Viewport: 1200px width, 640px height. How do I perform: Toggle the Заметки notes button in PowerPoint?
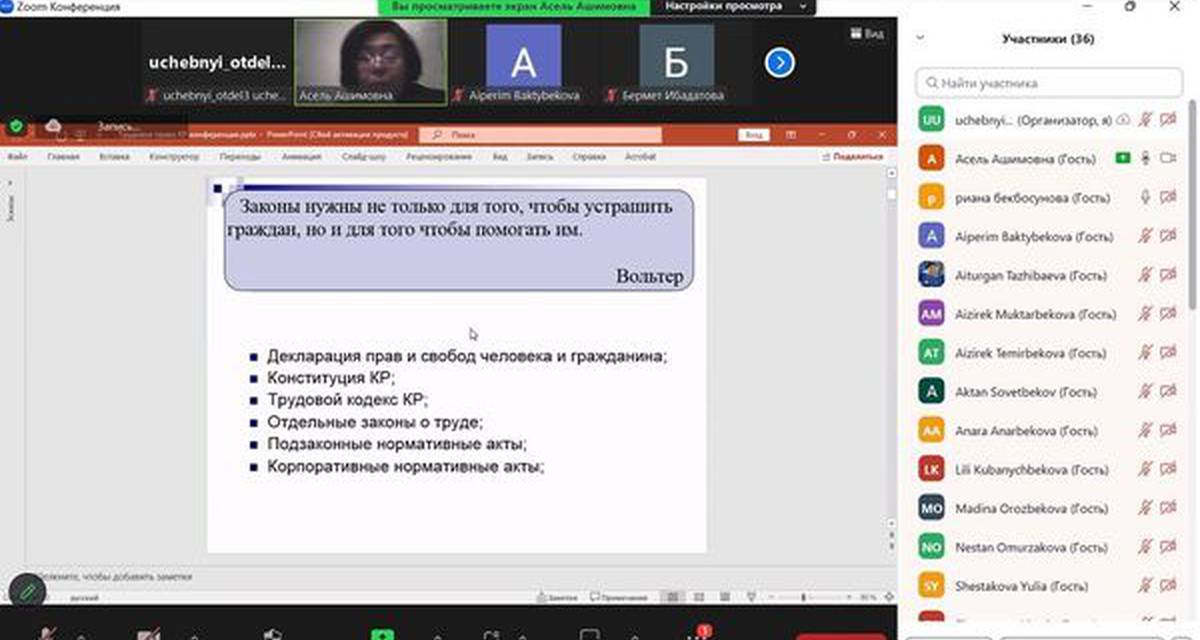[x=558, y=597]
